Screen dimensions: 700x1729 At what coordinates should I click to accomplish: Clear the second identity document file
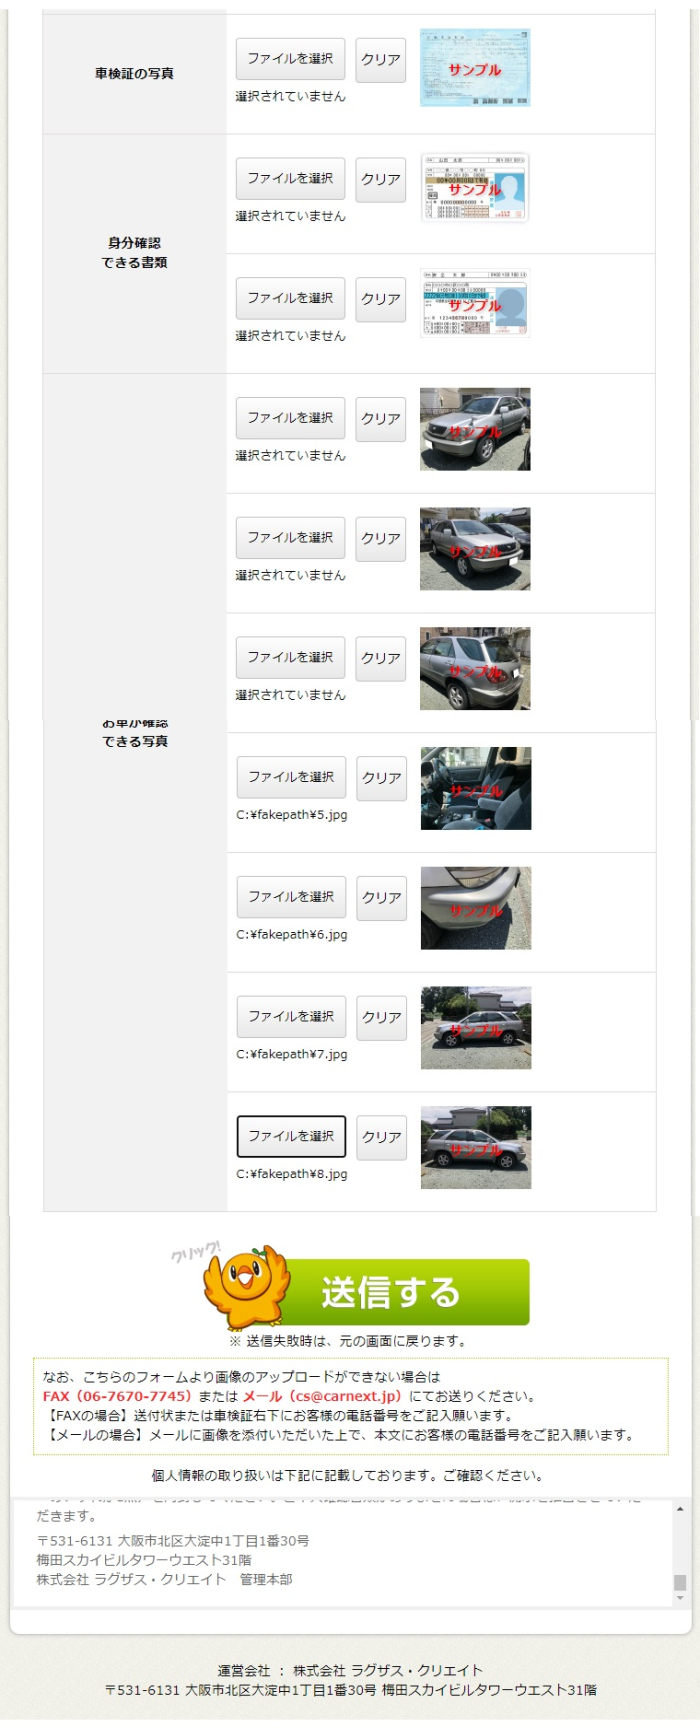tap(381, 299)
